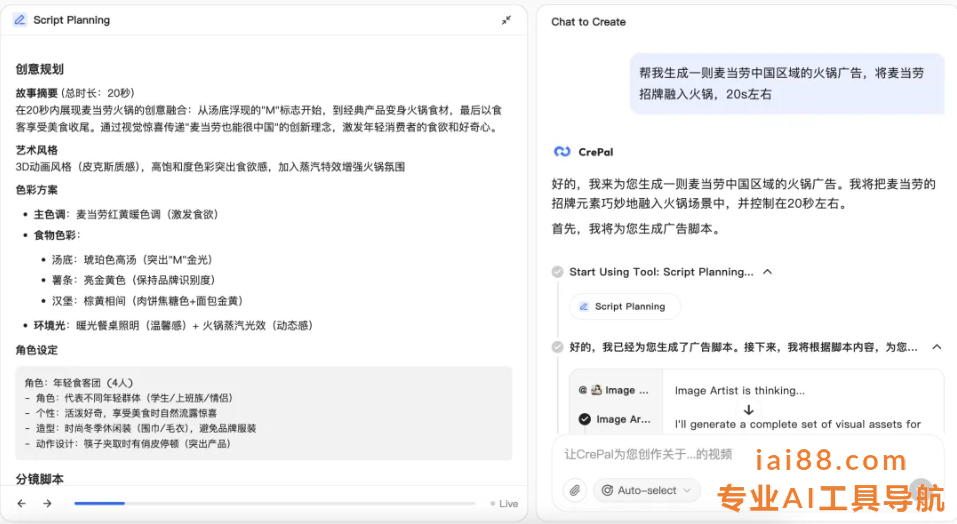
Task: Collapse the generated ad script step
Action: 937,346
